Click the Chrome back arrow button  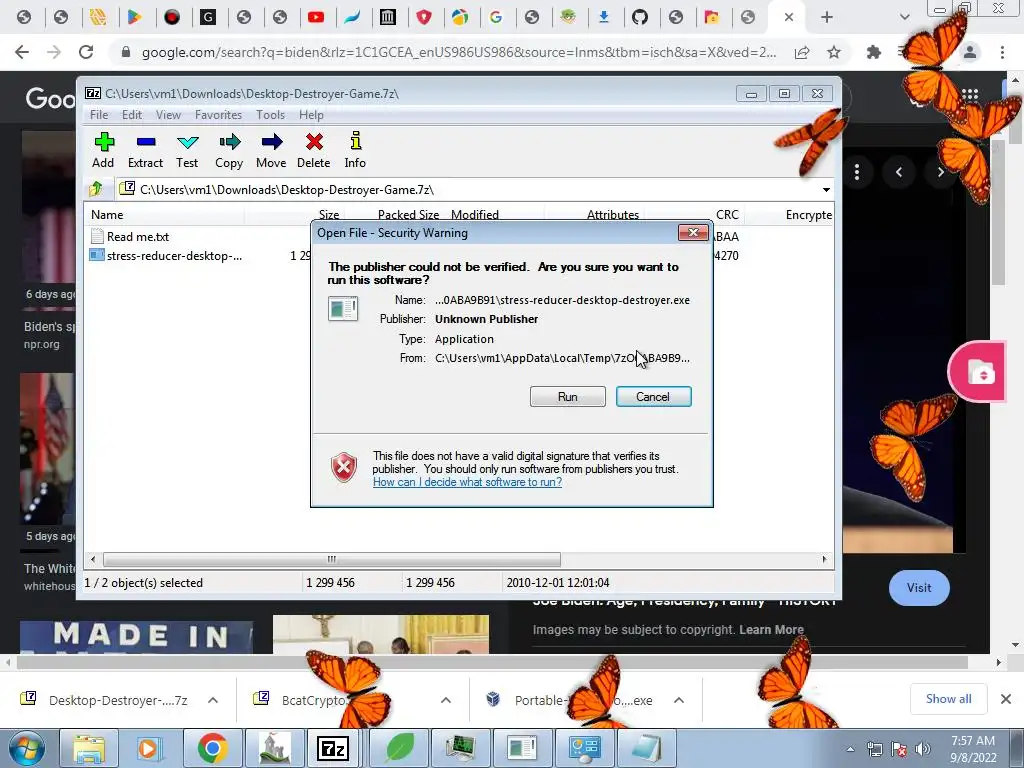point(22,52)
